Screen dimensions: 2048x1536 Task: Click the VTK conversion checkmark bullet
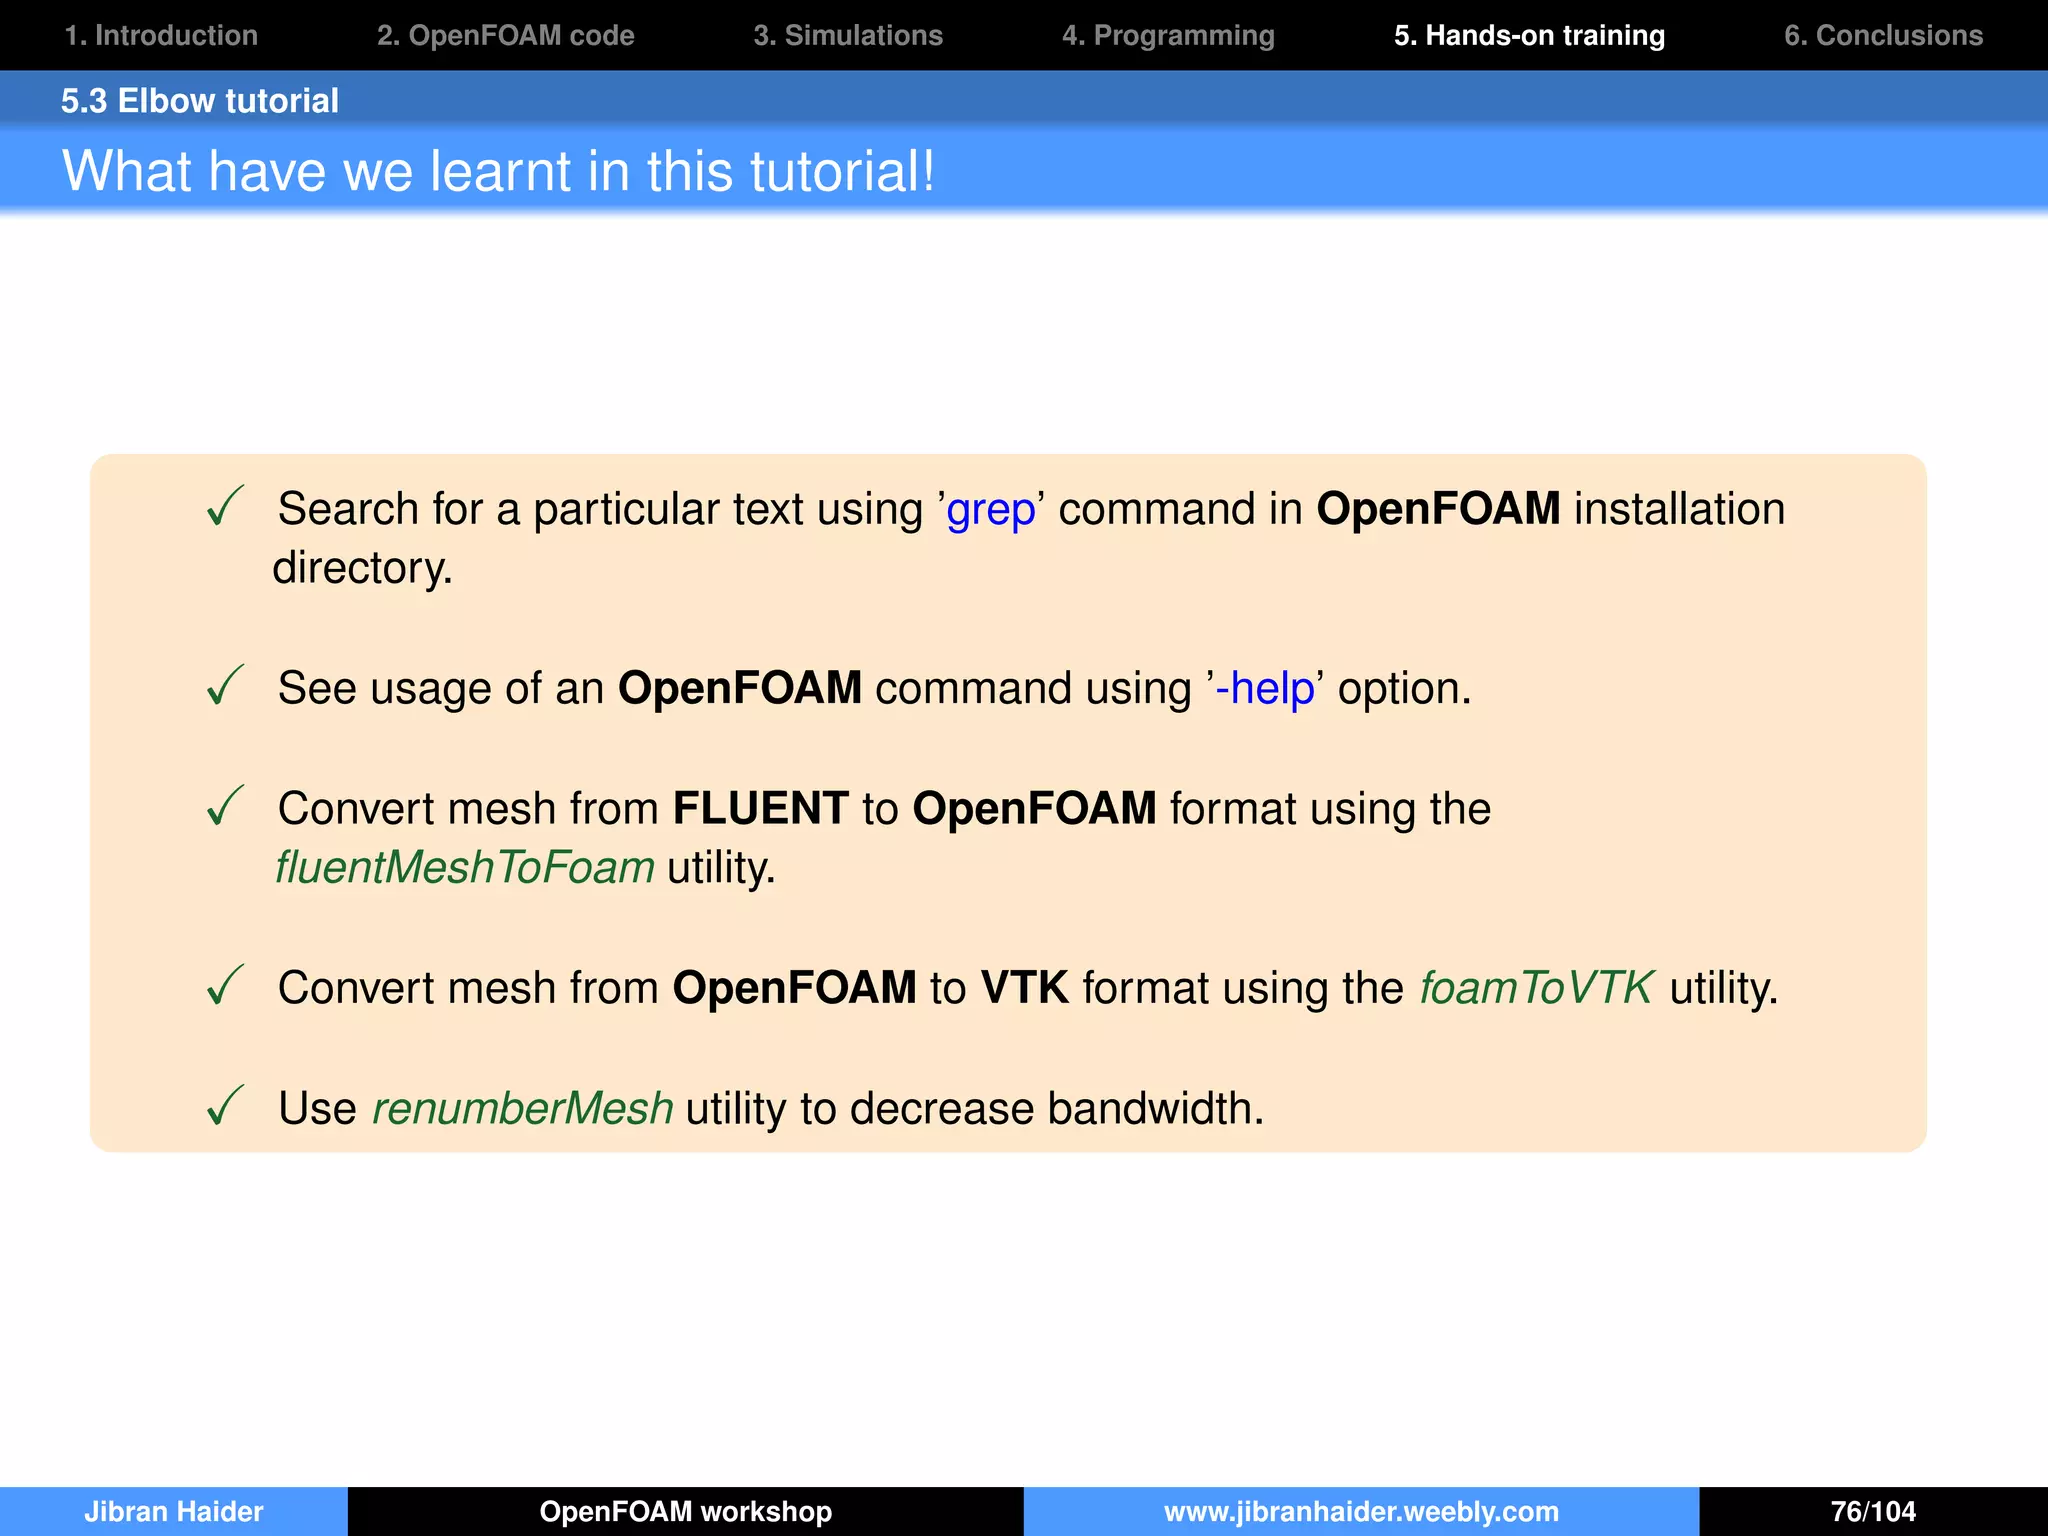225,986
